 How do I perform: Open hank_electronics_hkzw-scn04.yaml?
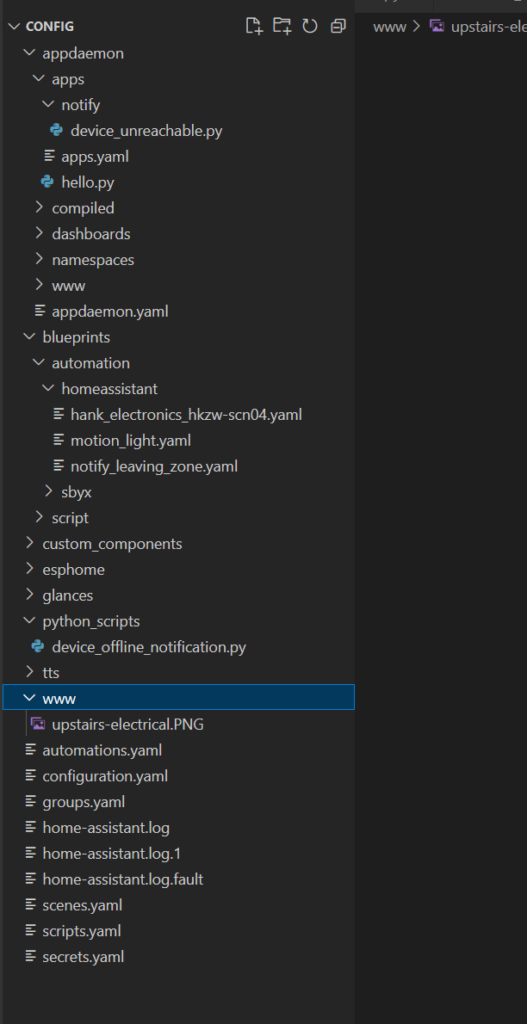pos(186,415)
